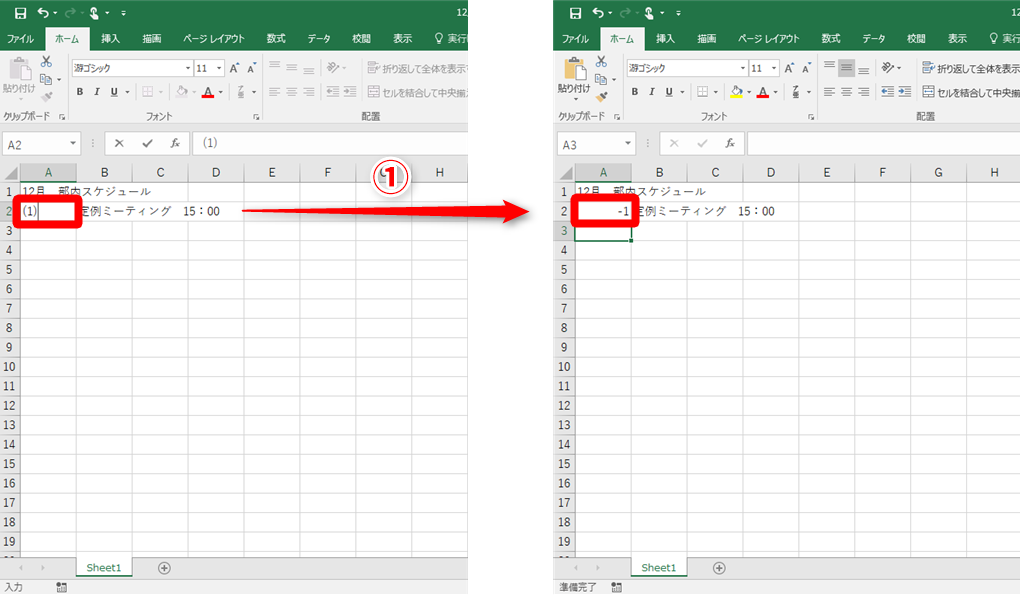Click fill color bucket in right Excel window
Viewport: 1020px width, 595px height.
tap(736, 92)
